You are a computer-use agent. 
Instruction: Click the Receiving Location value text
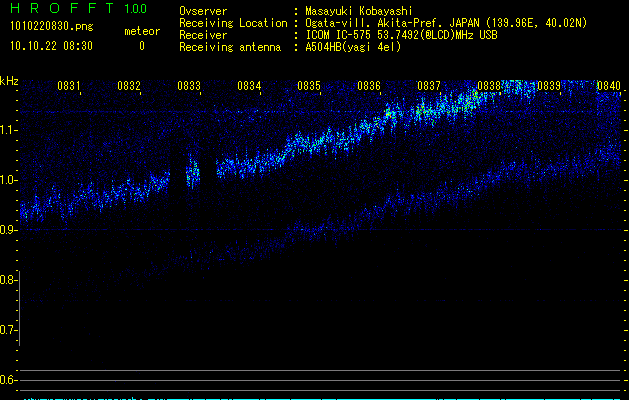(x=446, y=23)
